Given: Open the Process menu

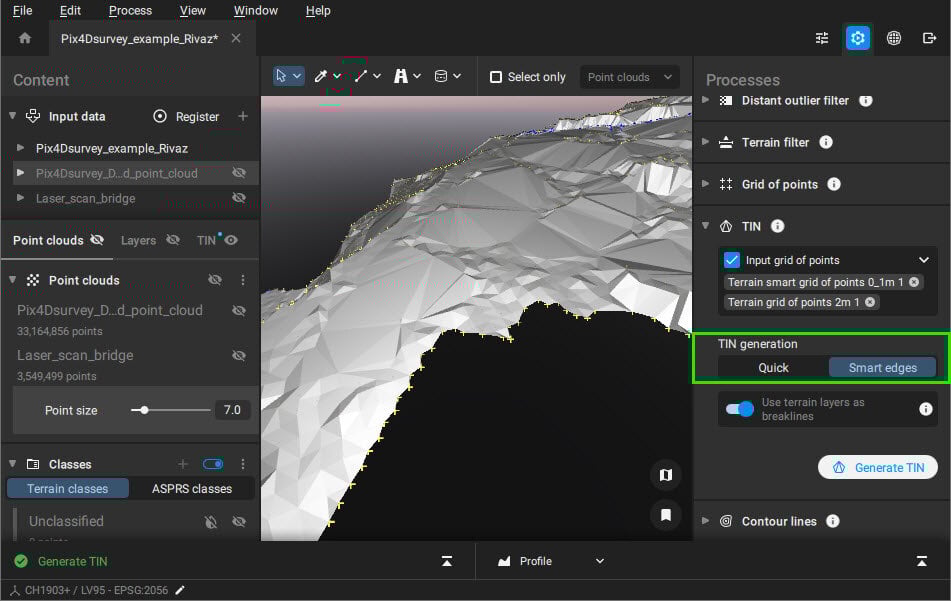Looking at the screenshot, I should pyautogui.click(x=129, y=11).
